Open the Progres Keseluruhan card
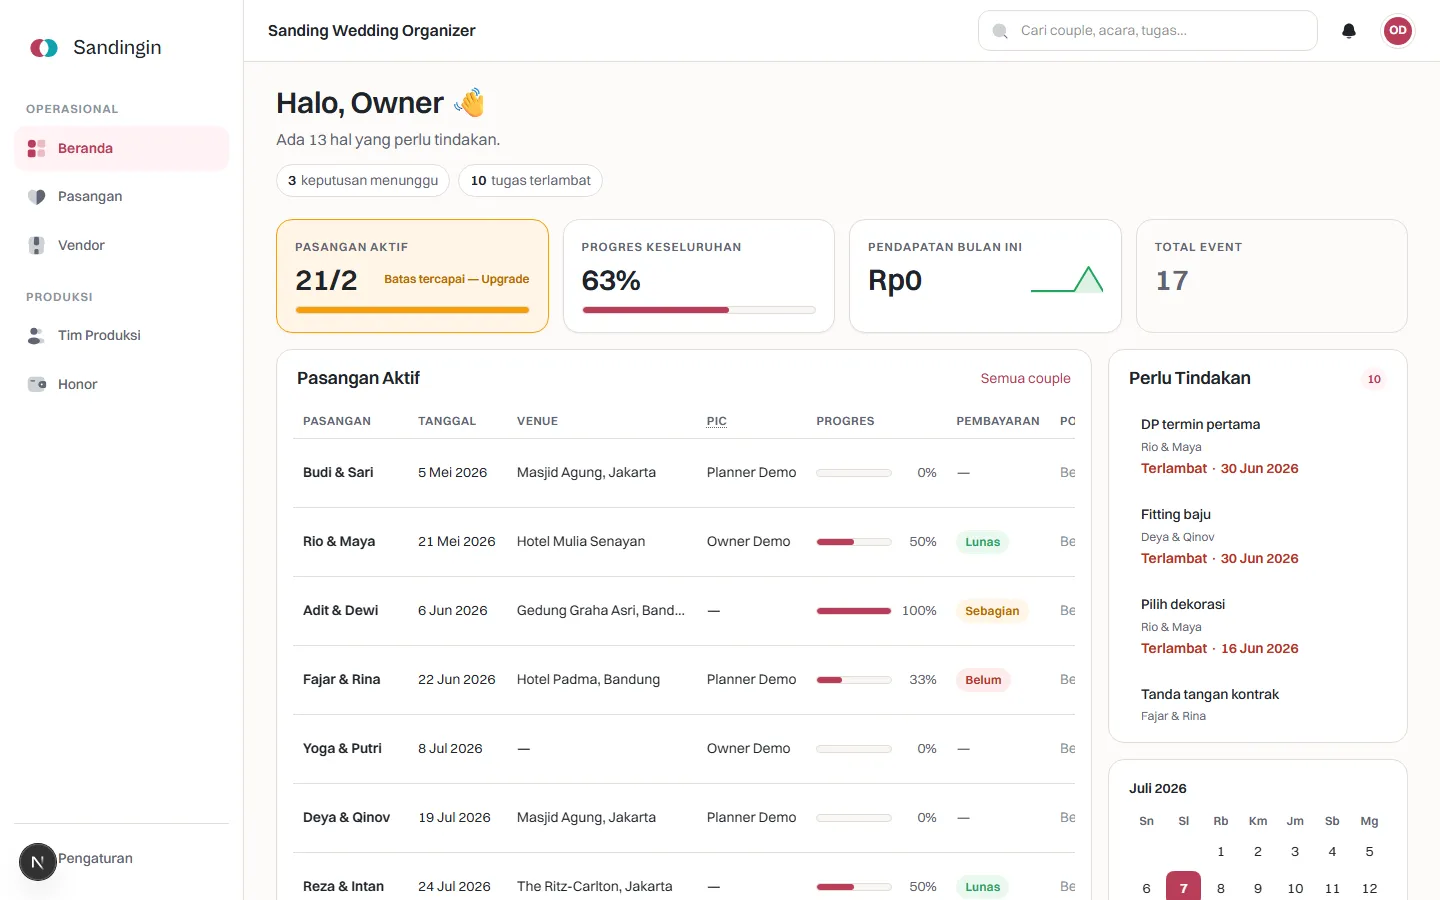 click(699, 276)
